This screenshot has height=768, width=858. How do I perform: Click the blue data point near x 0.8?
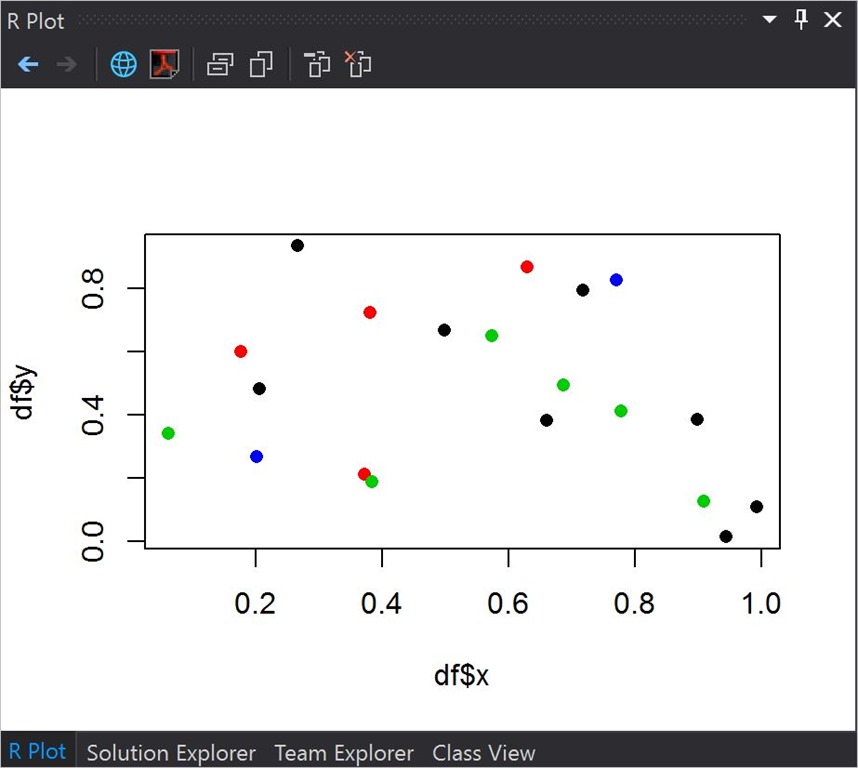click(616, 280)
